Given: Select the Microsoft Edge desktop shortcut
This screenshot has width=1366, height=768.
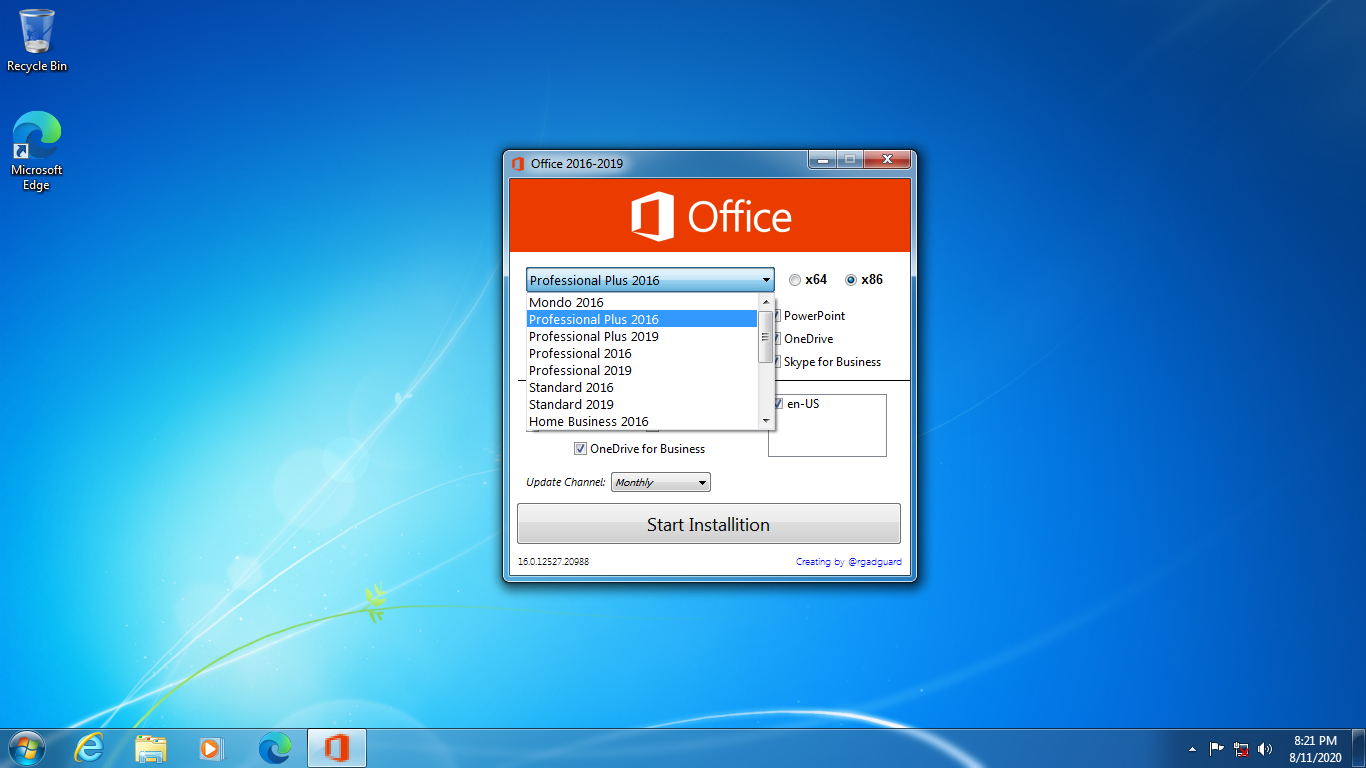Looking at the screenshot, I should click(37, 151).
